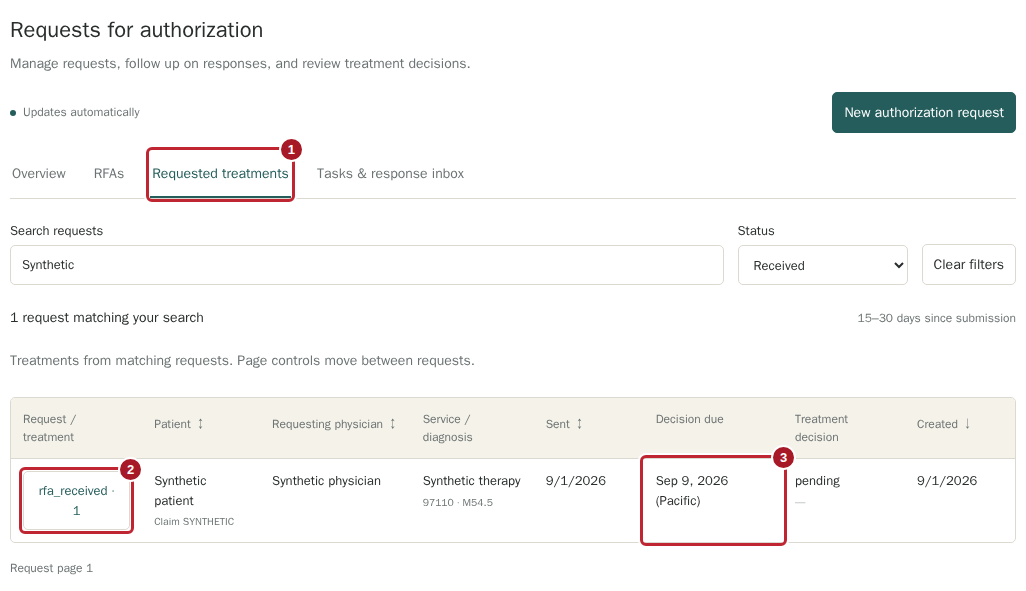
Task: Sort table by Patient column
Action: (179, 424)
